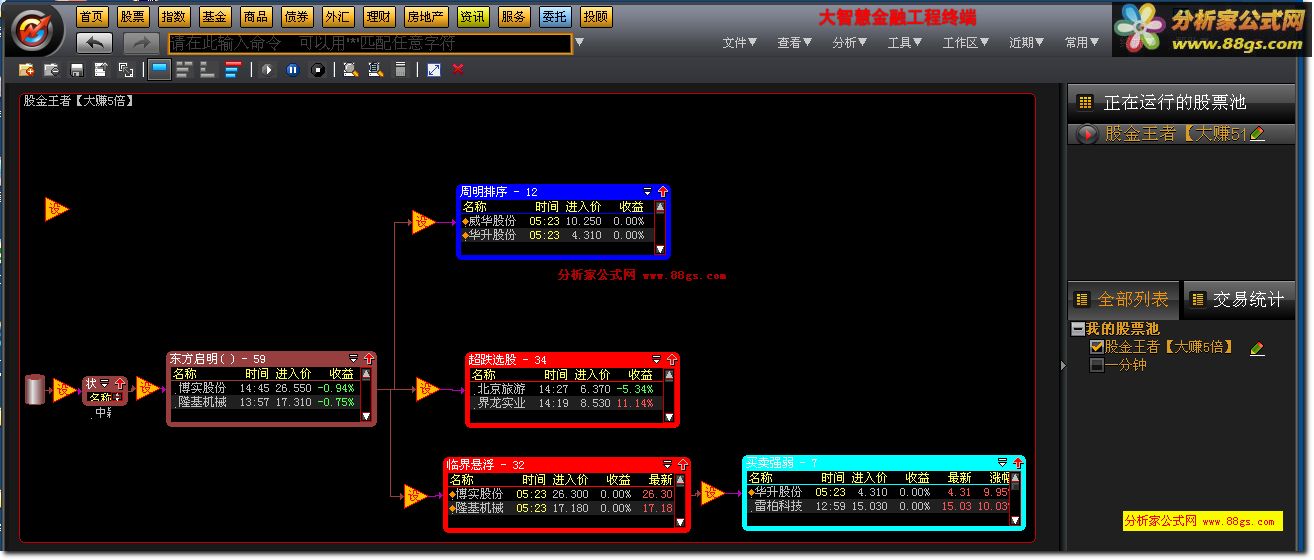Image resolution: width=1314 pixels, height=560 pixels.
Task: Click the 资讯 navigation button
Action: [x=473, y=17]
